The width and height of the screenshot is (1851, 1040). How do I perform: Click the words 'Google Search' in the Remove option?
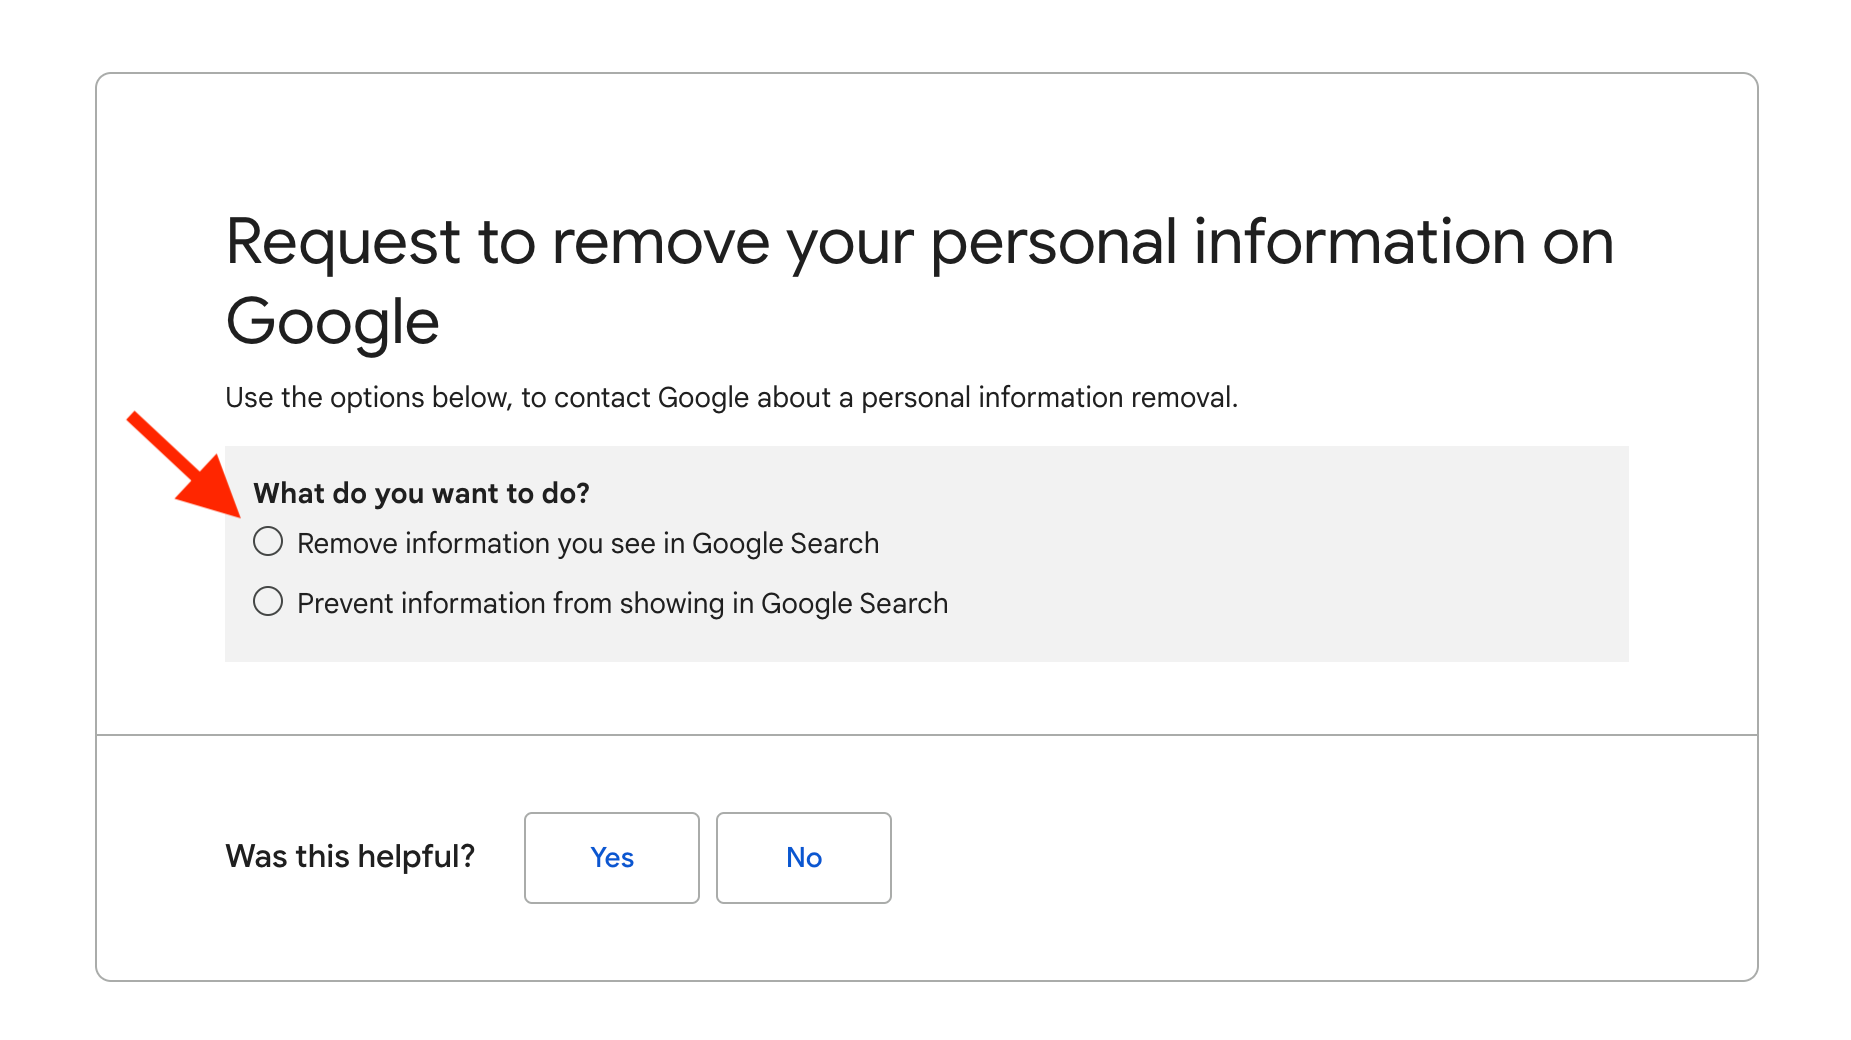point(785,543)
